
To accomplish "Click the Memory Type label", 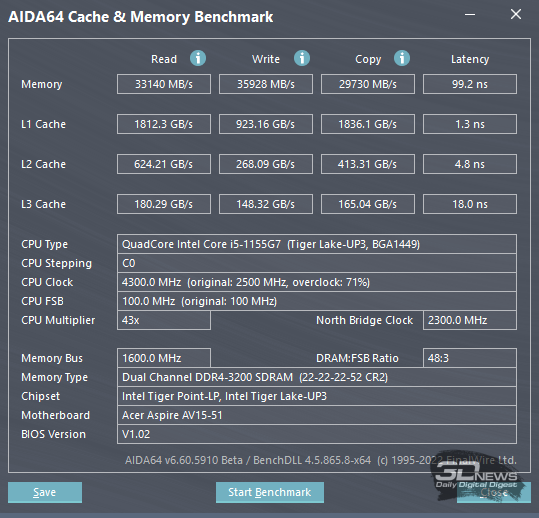I will 55,377.
